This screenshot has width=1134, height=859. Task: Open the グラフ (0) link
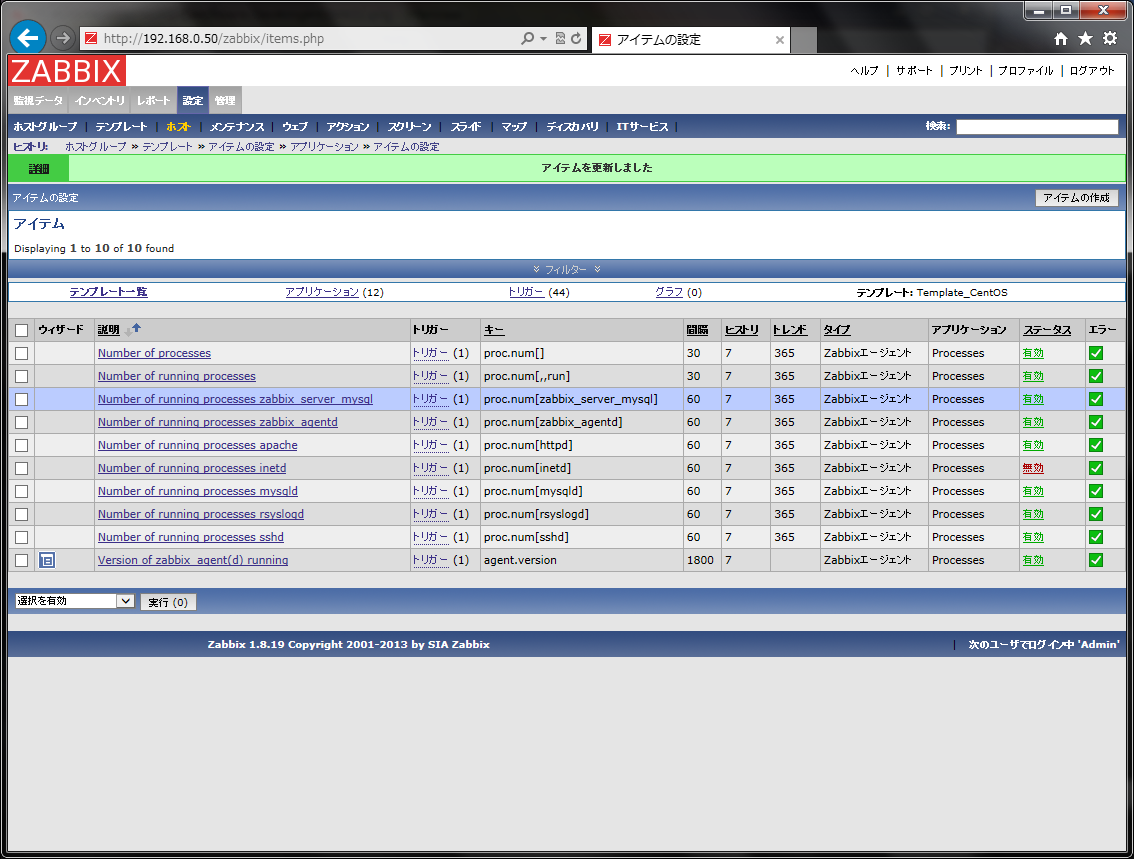pos(669,292)
